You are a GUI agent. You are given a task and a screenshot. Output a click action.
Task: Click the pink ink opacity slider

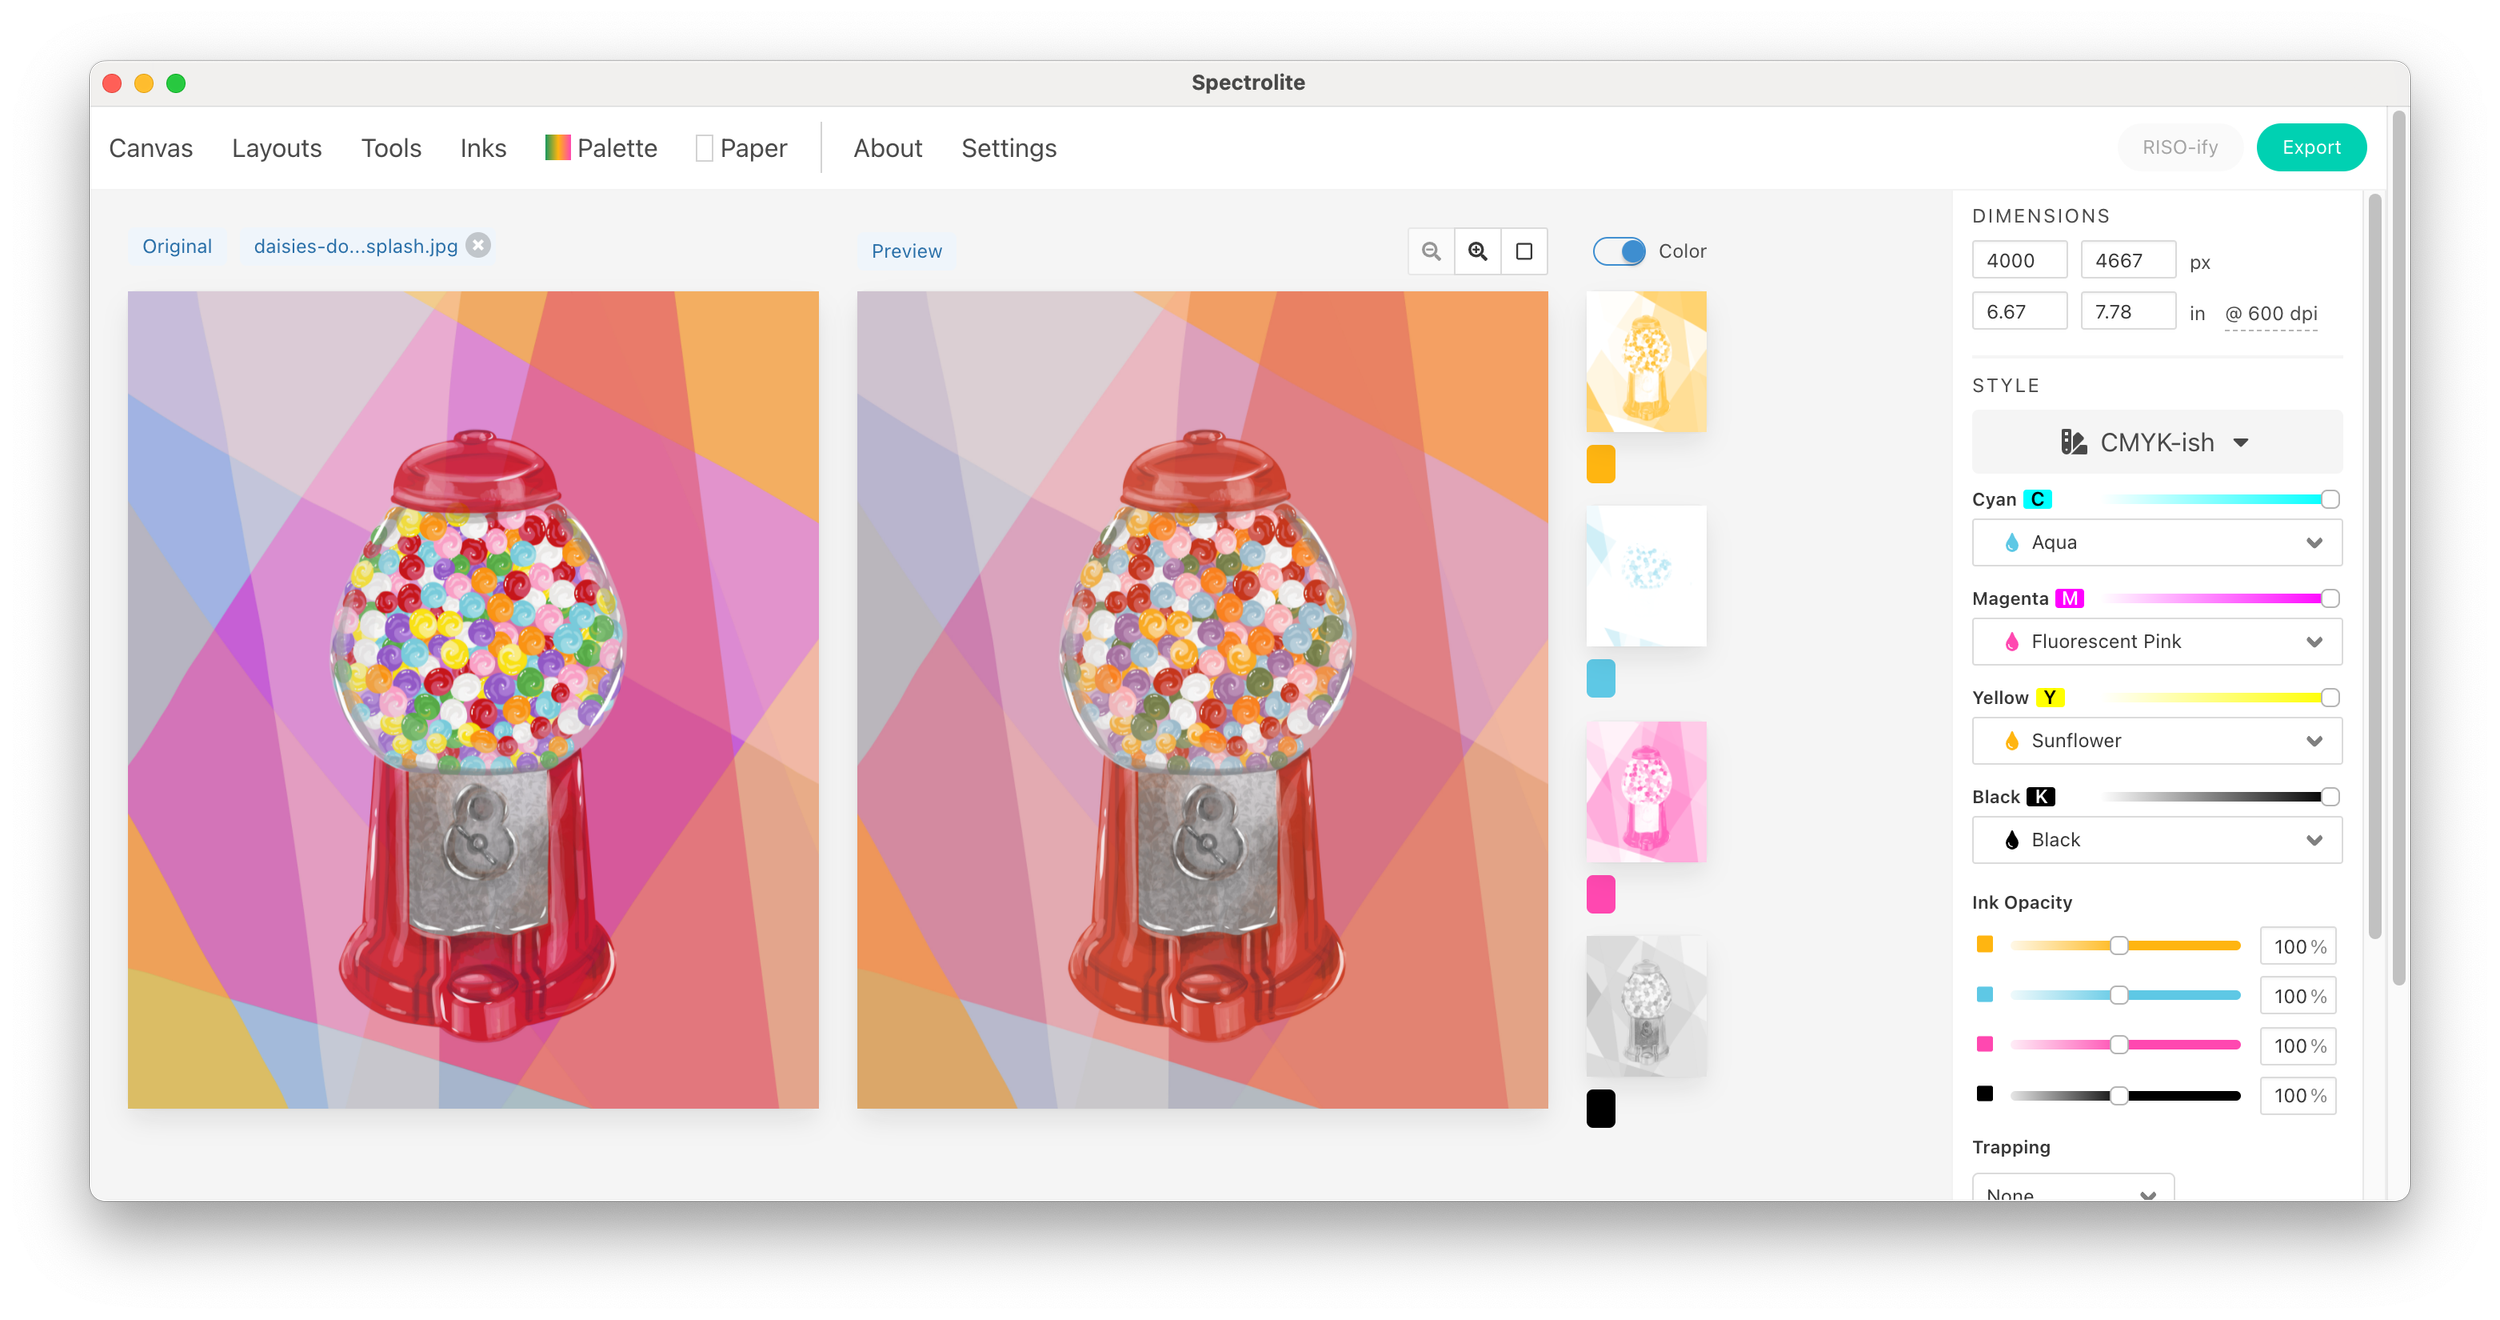[2125, 1045]
